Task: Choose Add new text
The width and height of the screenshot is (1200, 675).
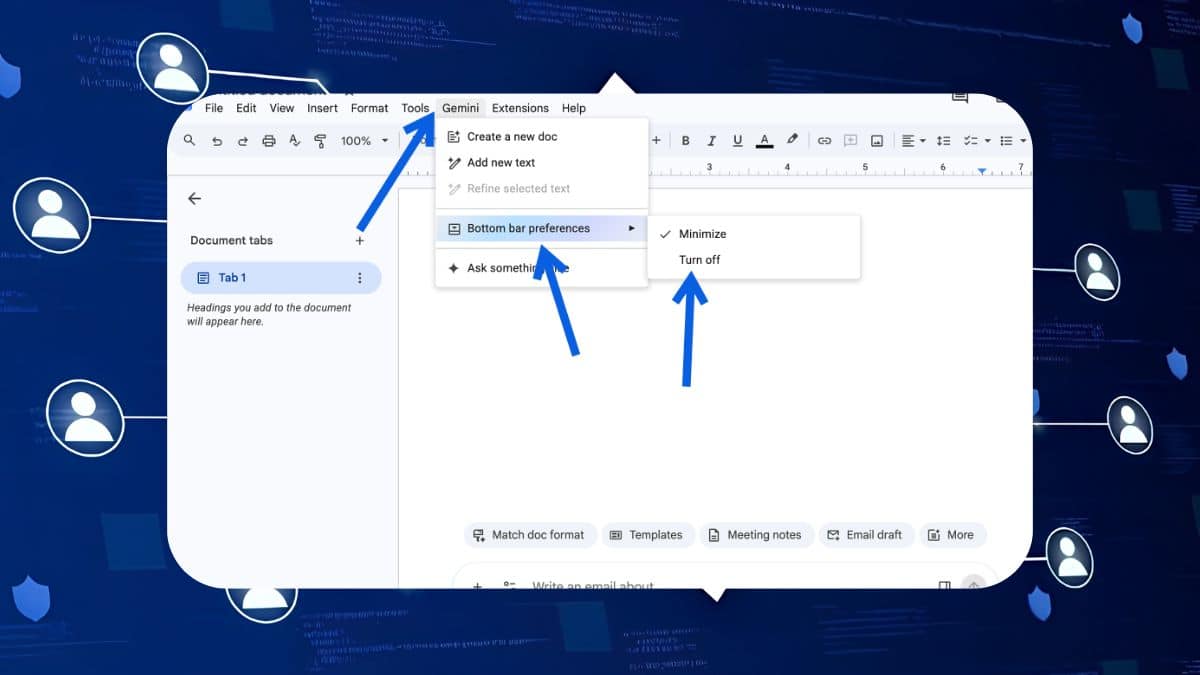Action: point(541,162)
